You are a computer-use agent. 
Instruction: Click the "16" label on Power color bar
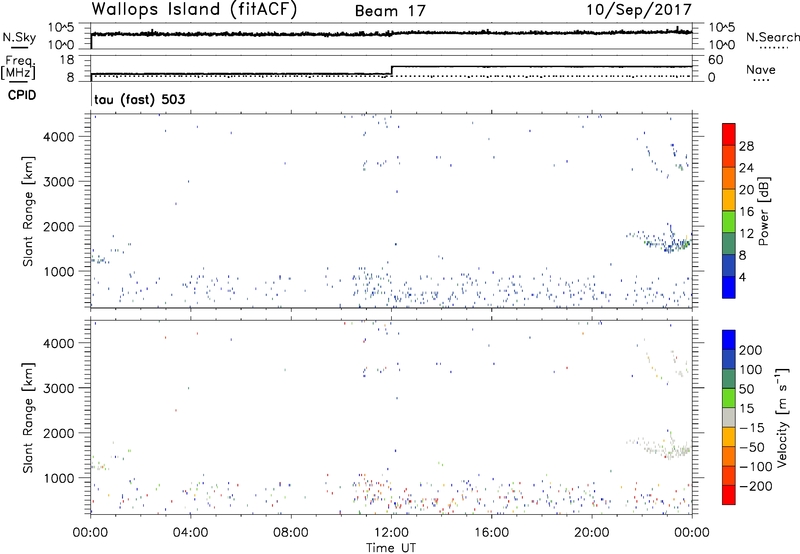[x=746, y=212]
